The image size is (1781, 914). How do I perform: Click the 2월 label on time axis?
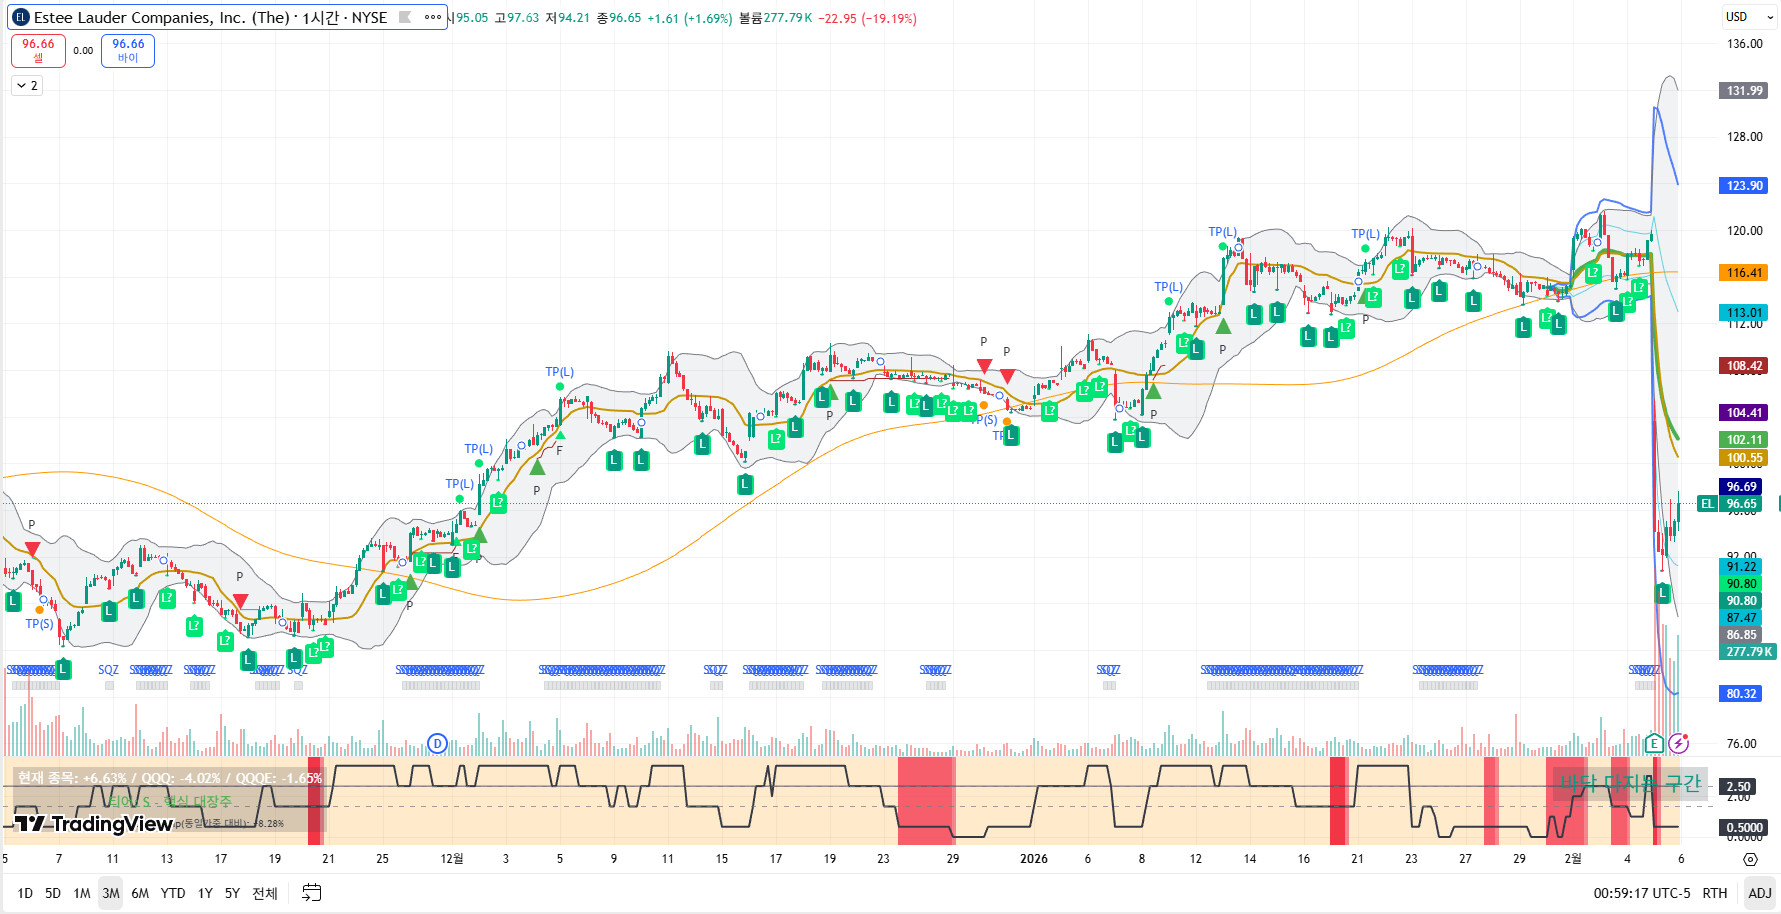click(1573, 859)
